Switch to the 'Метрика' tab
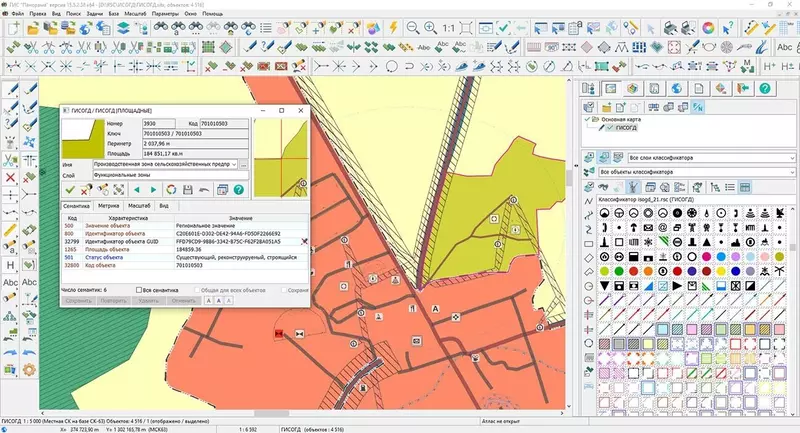The image size is (800, 433). [x=108, y=204]
